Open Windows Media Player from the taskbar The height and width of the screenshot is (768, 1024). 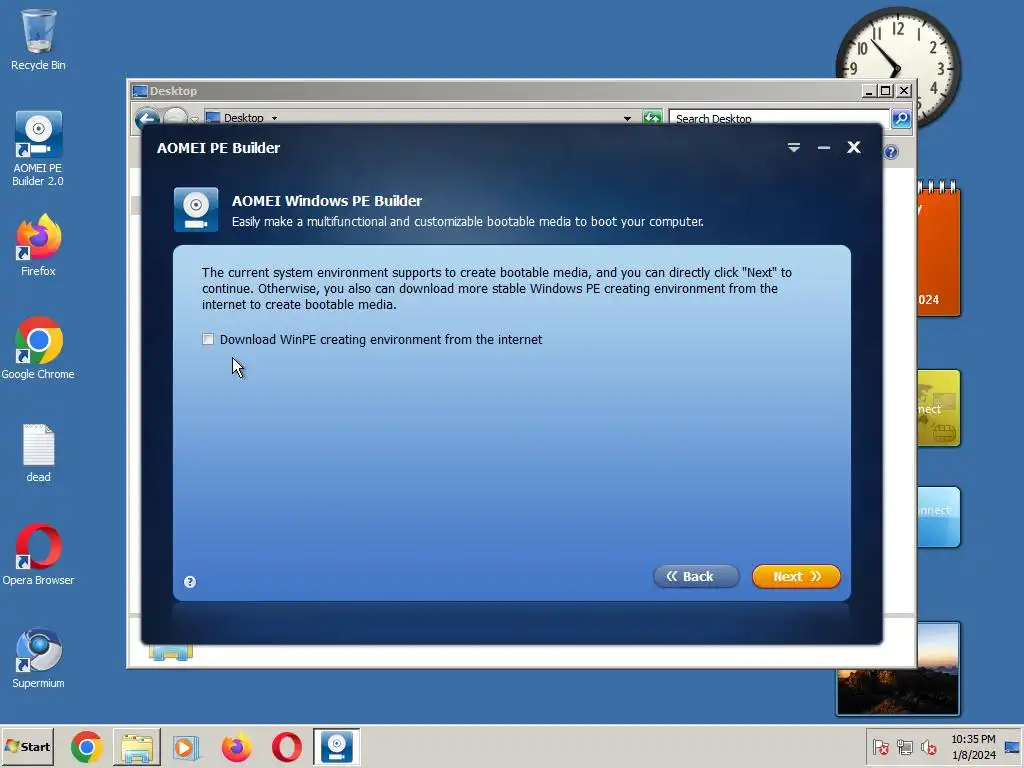pos(186,747)
